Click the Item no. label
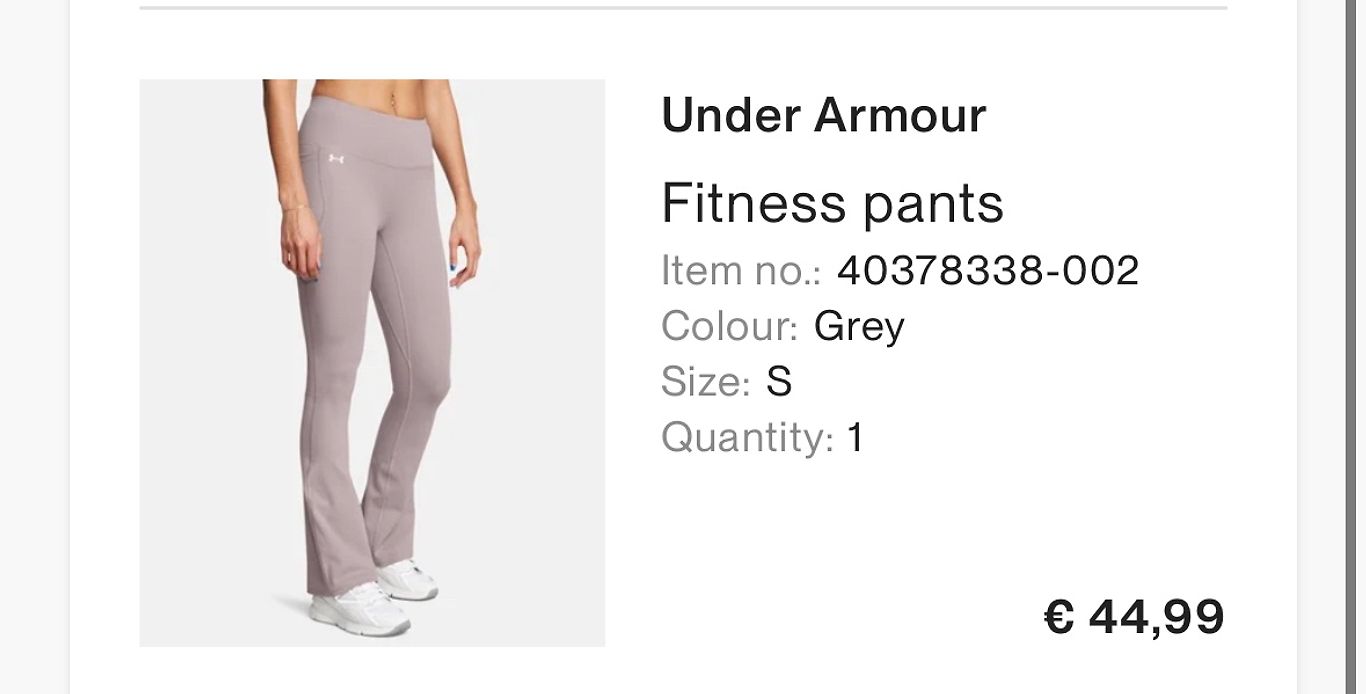This screenshot has height=694, width=1366. [741, 271]
